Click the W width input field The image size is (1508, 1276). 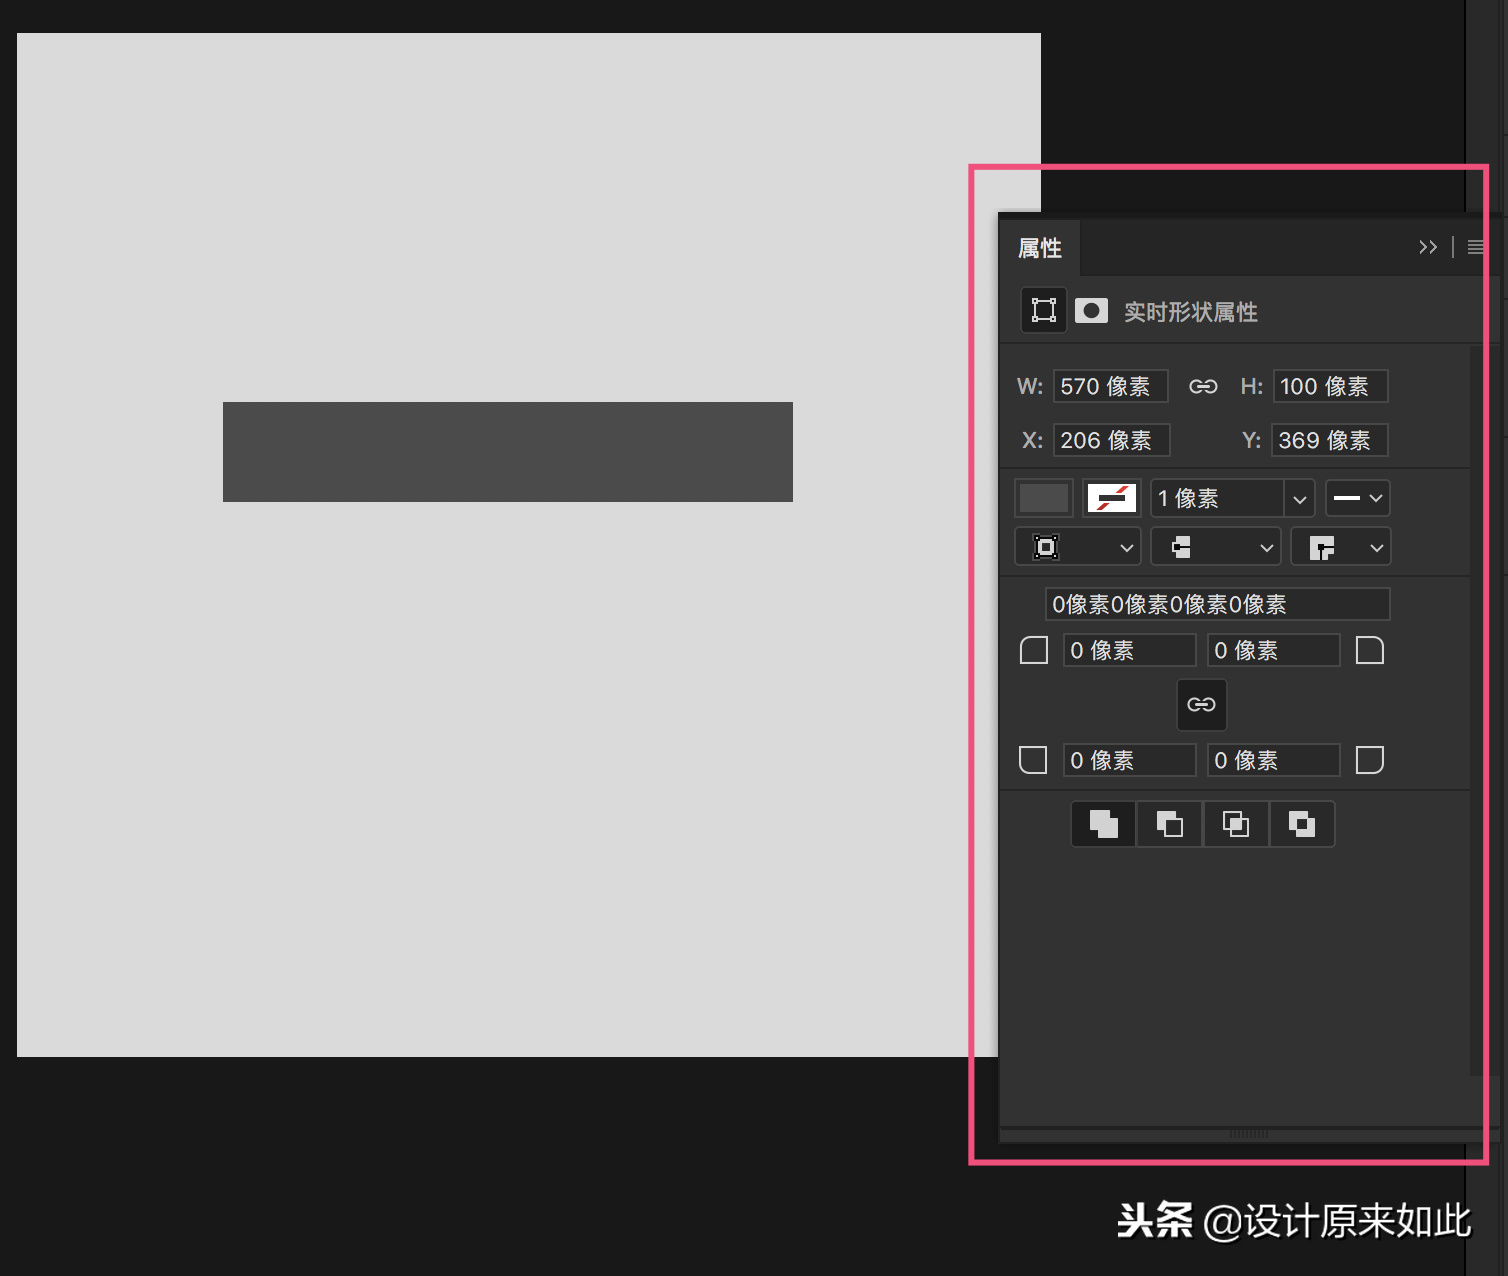(1110, 386)
